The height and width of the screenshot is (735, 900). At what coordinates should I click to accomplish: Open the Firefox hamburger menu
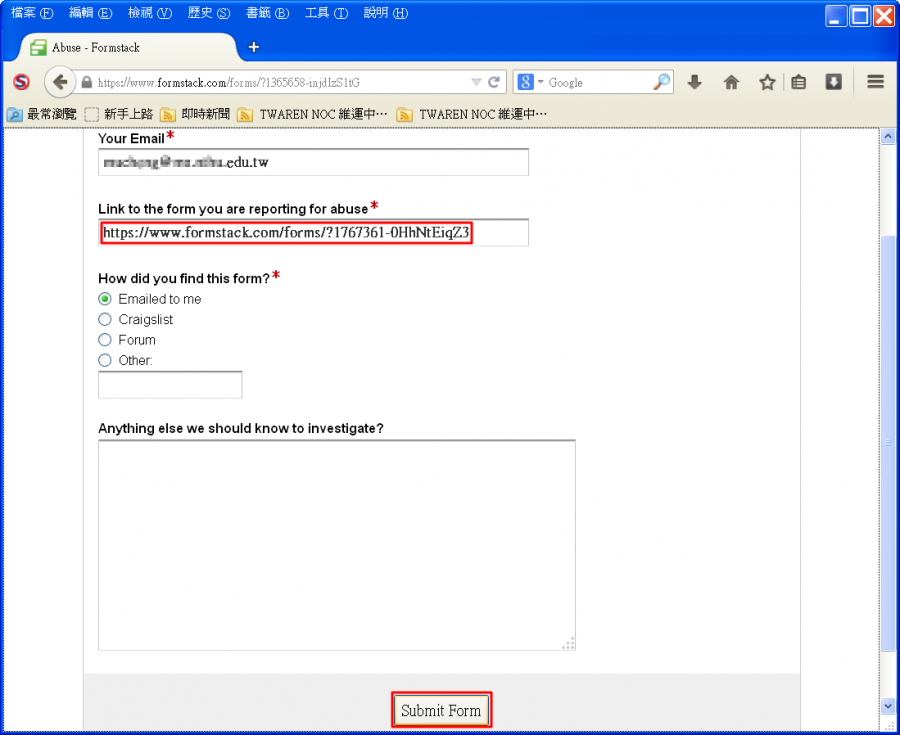click(876, 83)
